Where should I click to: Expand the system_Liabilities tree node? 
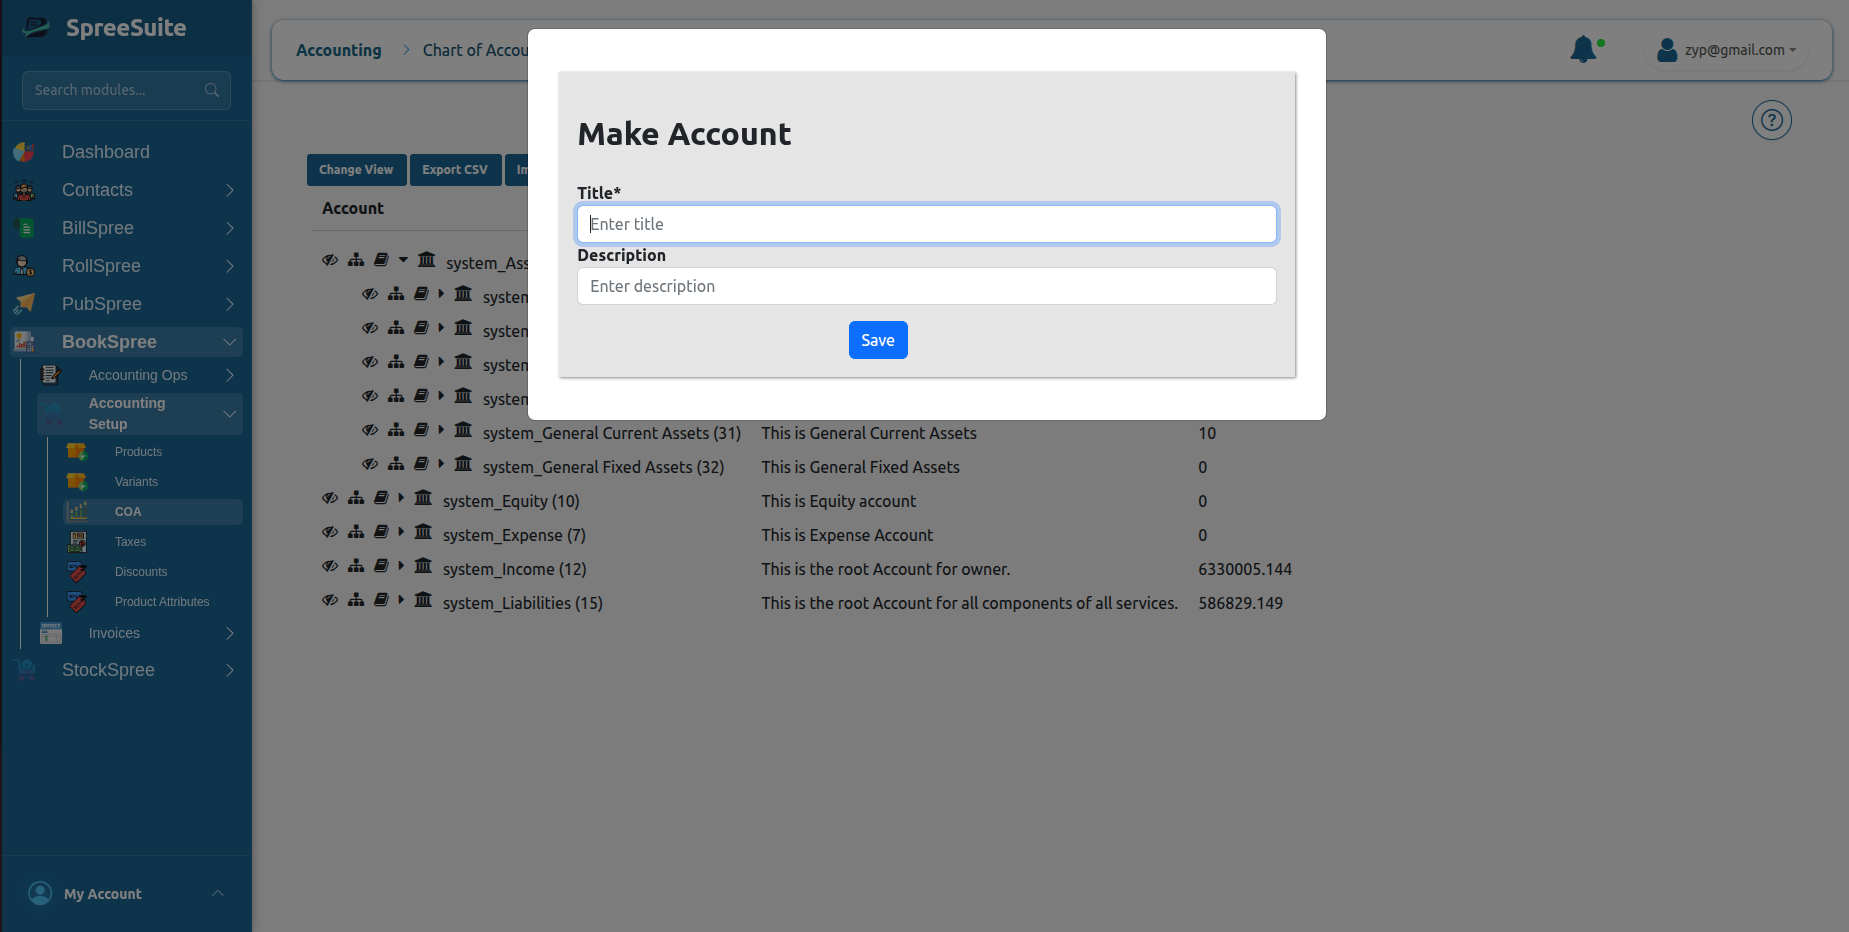[401, 600]
